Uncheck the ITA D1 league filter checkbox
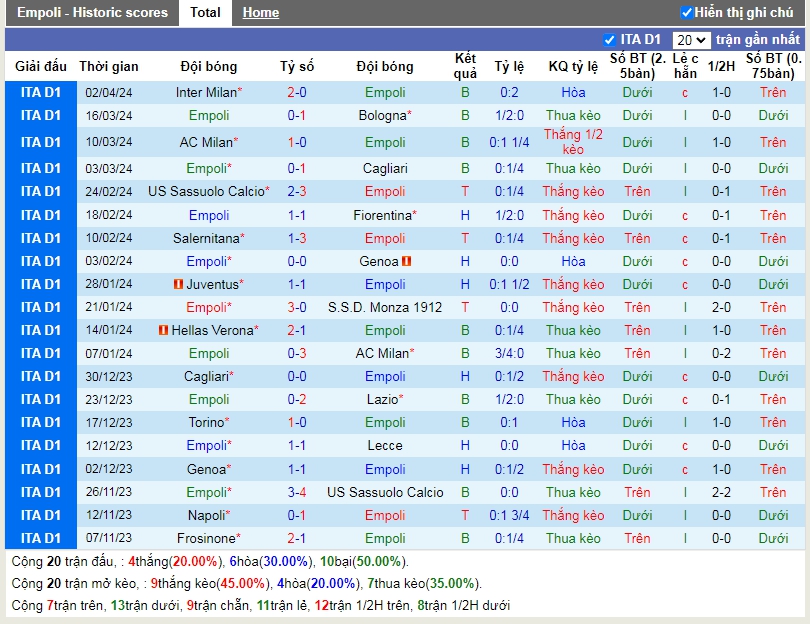This screenshot has width=810, height=624. [610, 40]
